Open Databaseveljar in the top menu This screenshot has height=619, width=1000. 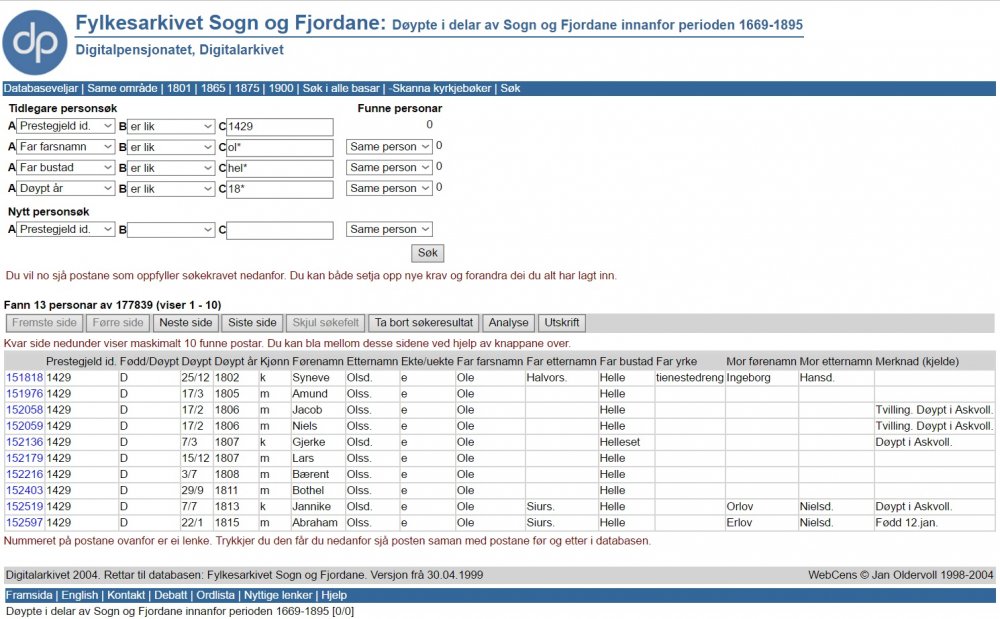(x=41, y=88)
